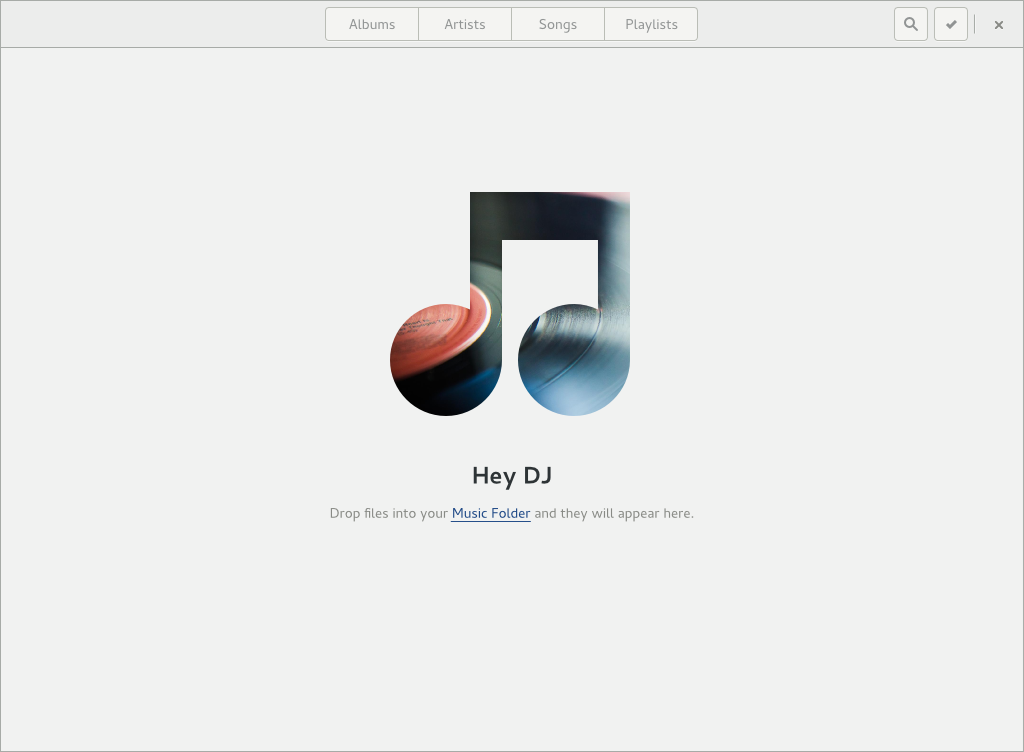
Task: Toggle selection mode checkmark button
Action: [x=951, y=24]
